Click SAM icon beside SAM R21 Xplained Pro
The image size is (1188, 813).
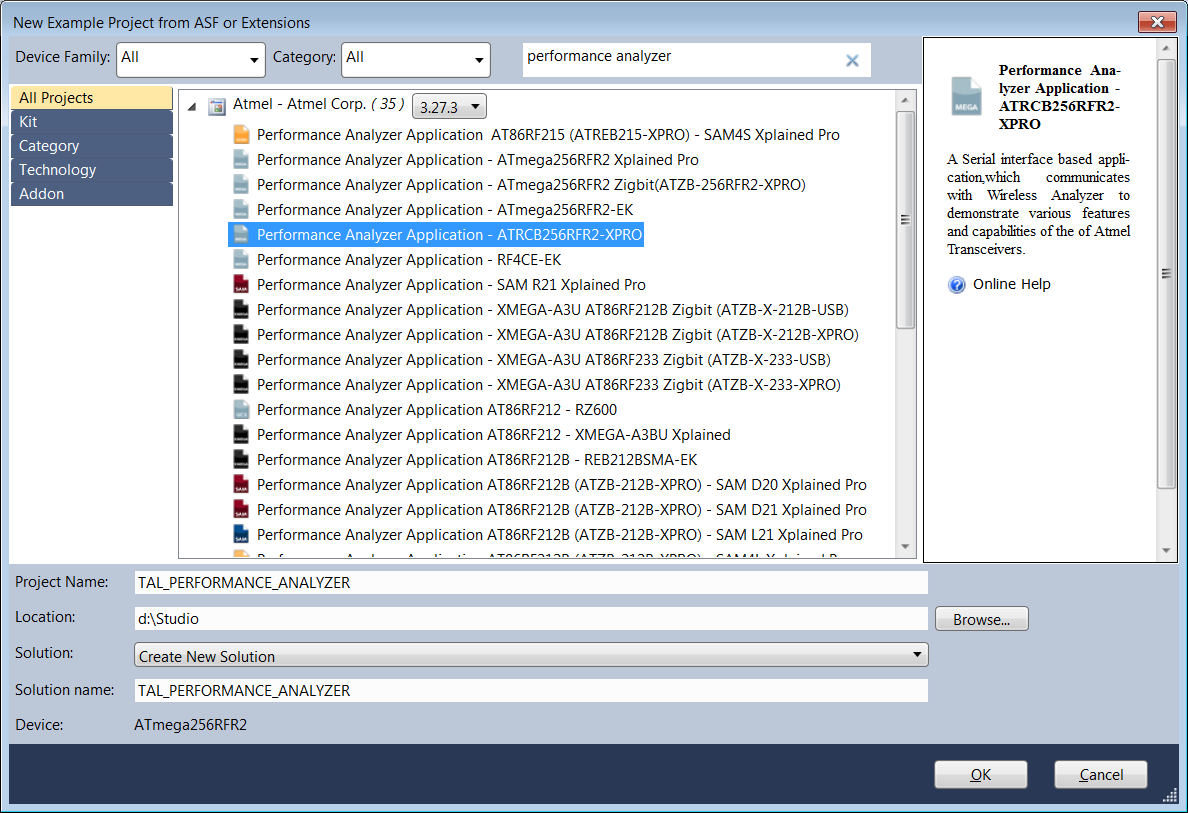point(241,285)
